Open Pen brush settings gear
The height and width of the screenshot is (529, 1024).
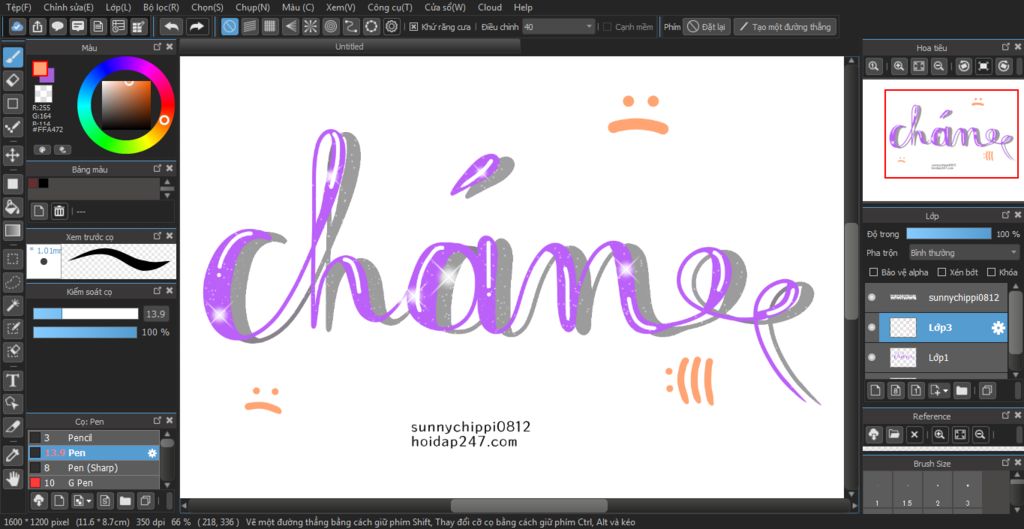152,453
